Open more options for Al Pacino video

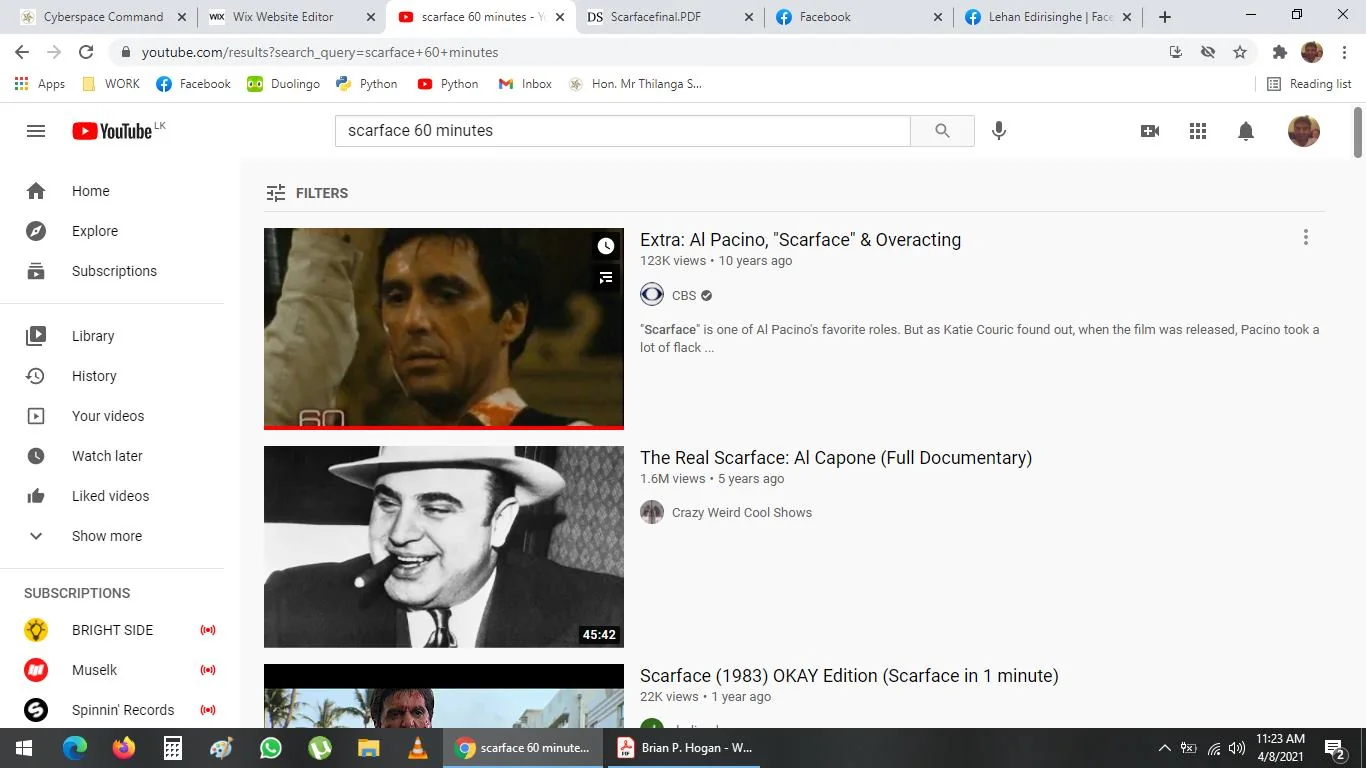[1305, 237]
